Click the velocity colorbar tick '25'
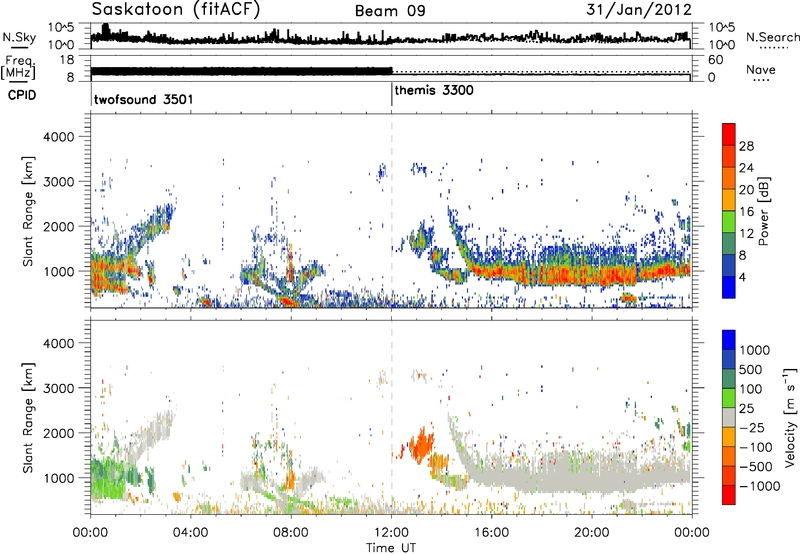Image resolution: width=800 pixels, height=554 pixels. [x=747, y=409]
